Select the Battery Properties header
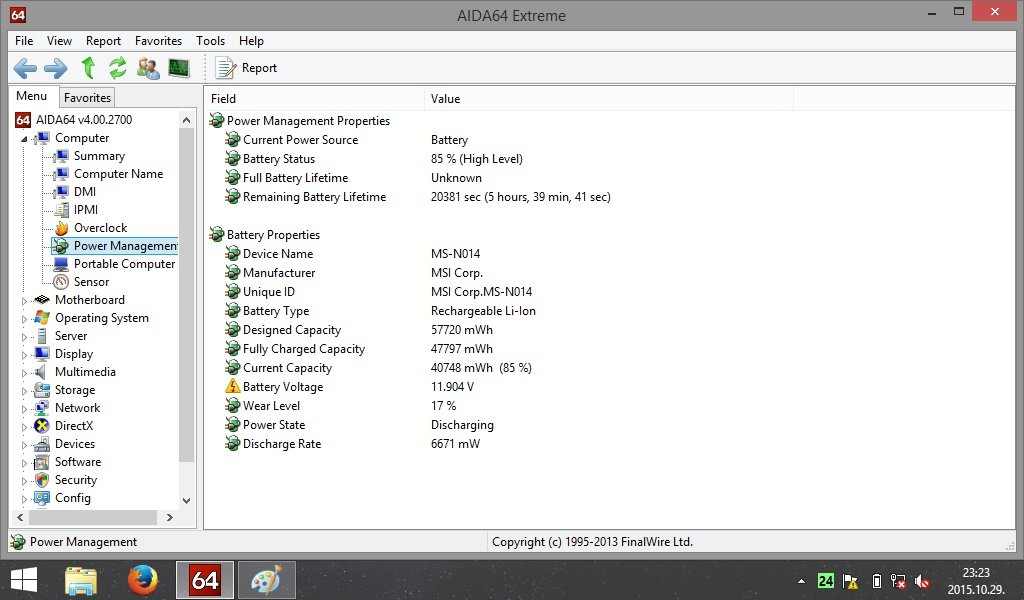This screenshot has width=1024, height=600. (x=273, y=234)
